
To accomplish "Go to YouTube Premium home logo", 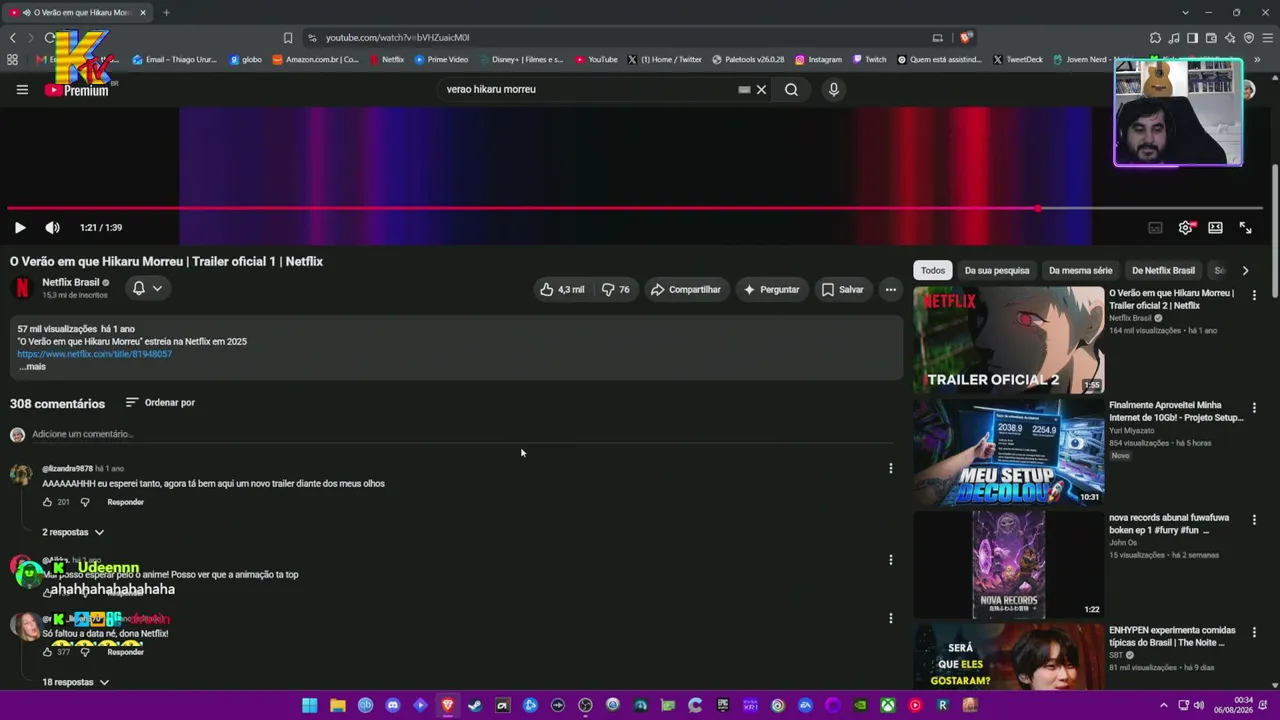I will tap(77, 90).
